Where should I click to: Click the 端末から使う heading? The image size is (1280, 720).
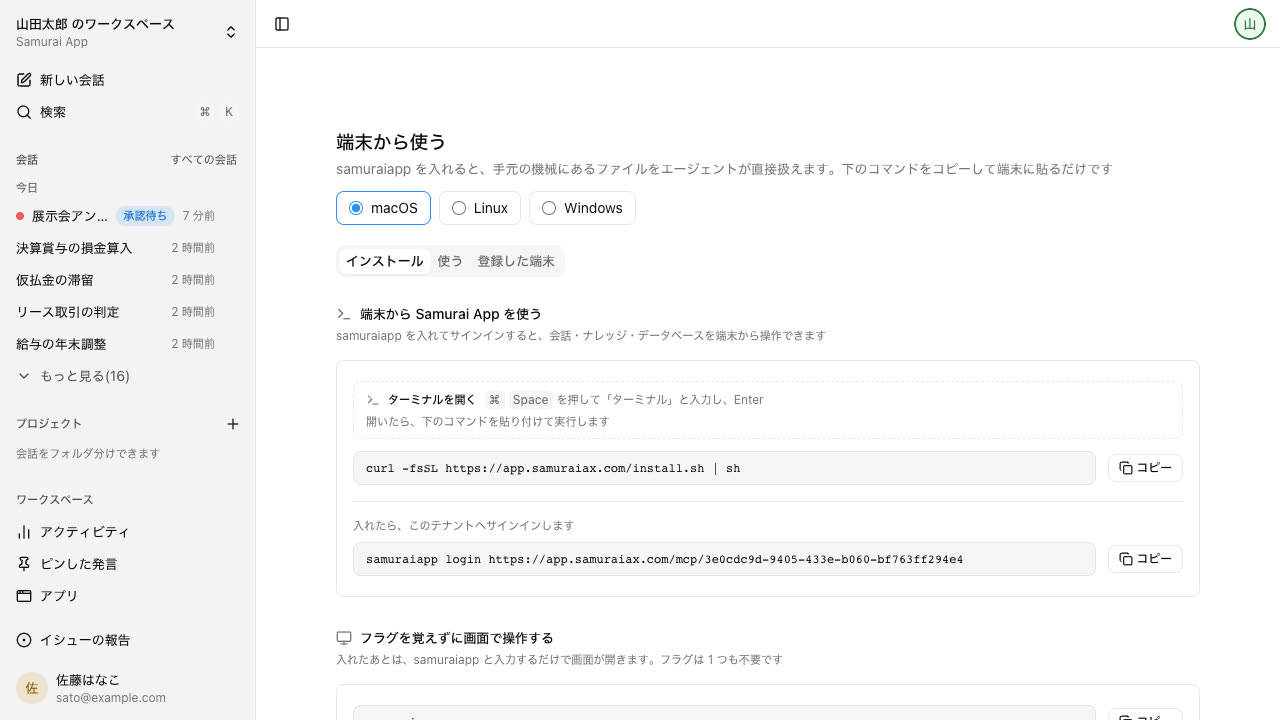pyautogui.click(x=391, y=142)
